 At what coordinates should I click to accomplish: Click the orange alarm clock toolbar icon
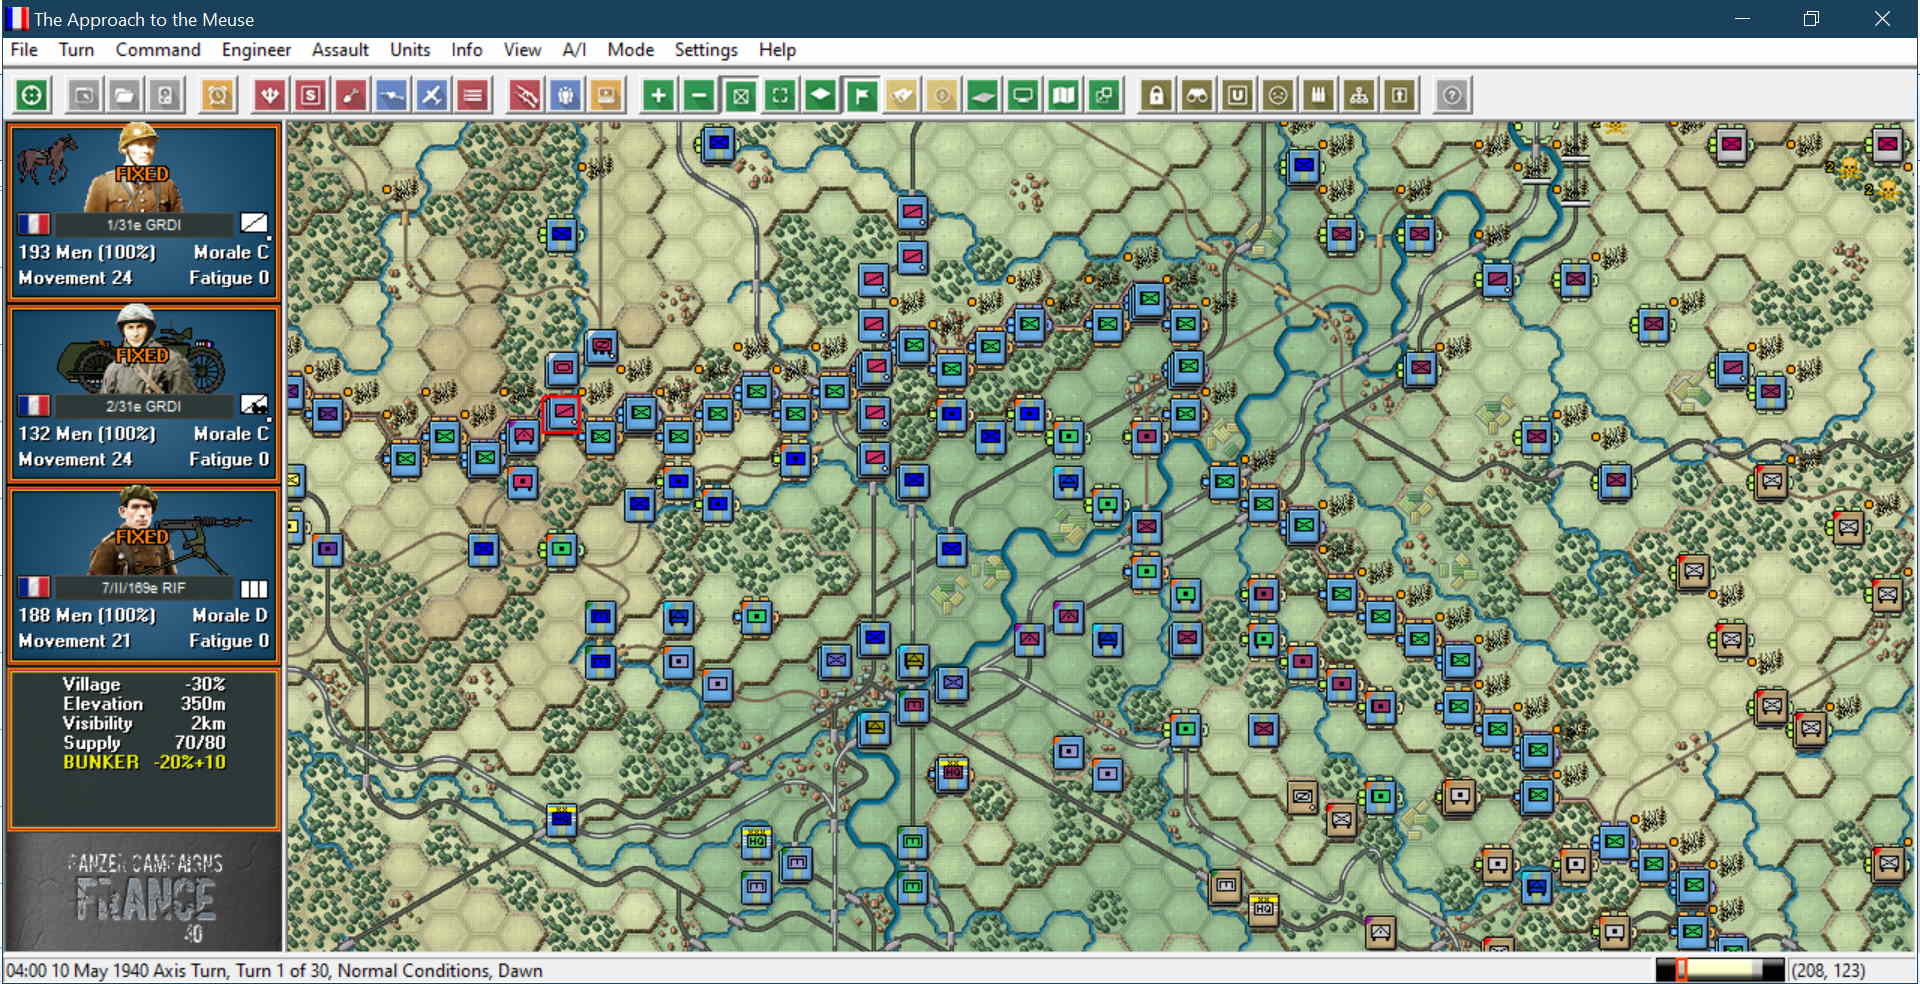(x=217, y=96)
